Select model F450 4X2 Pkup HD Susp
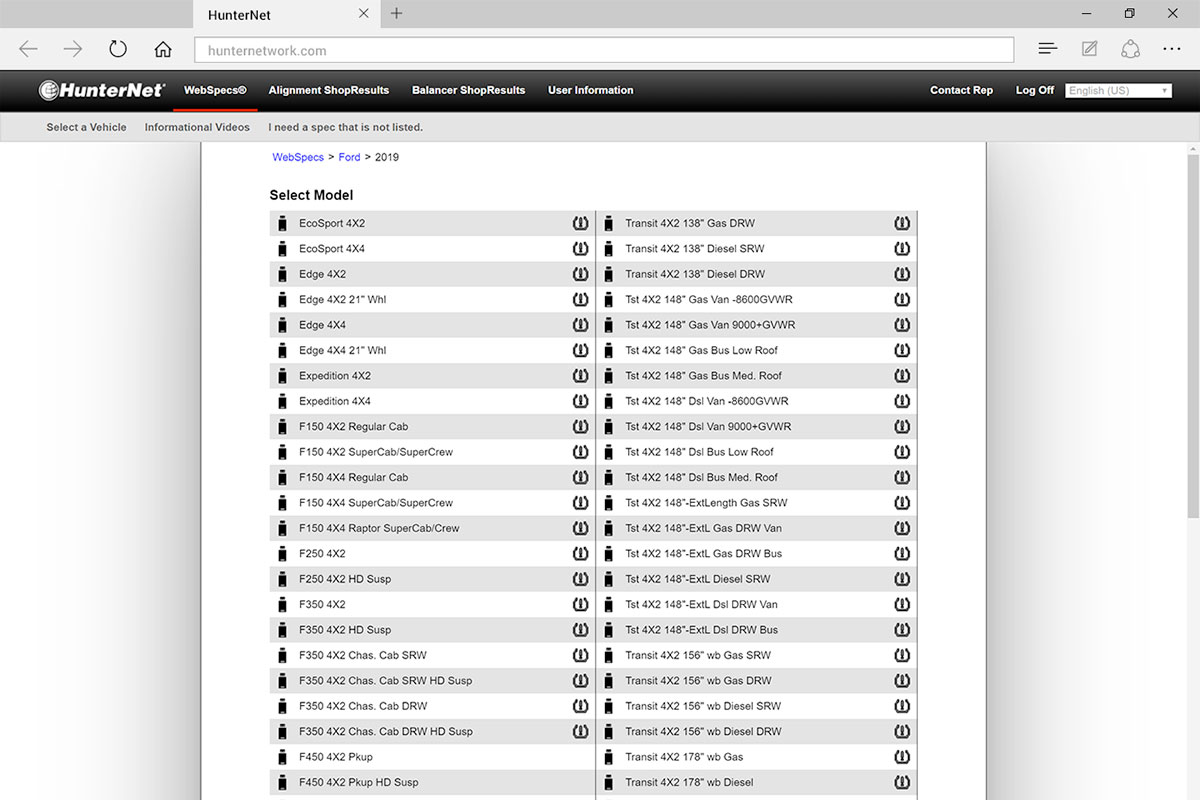Viewport: 1200px width, 800px height. pyautogui.click(x=359, y=782)
